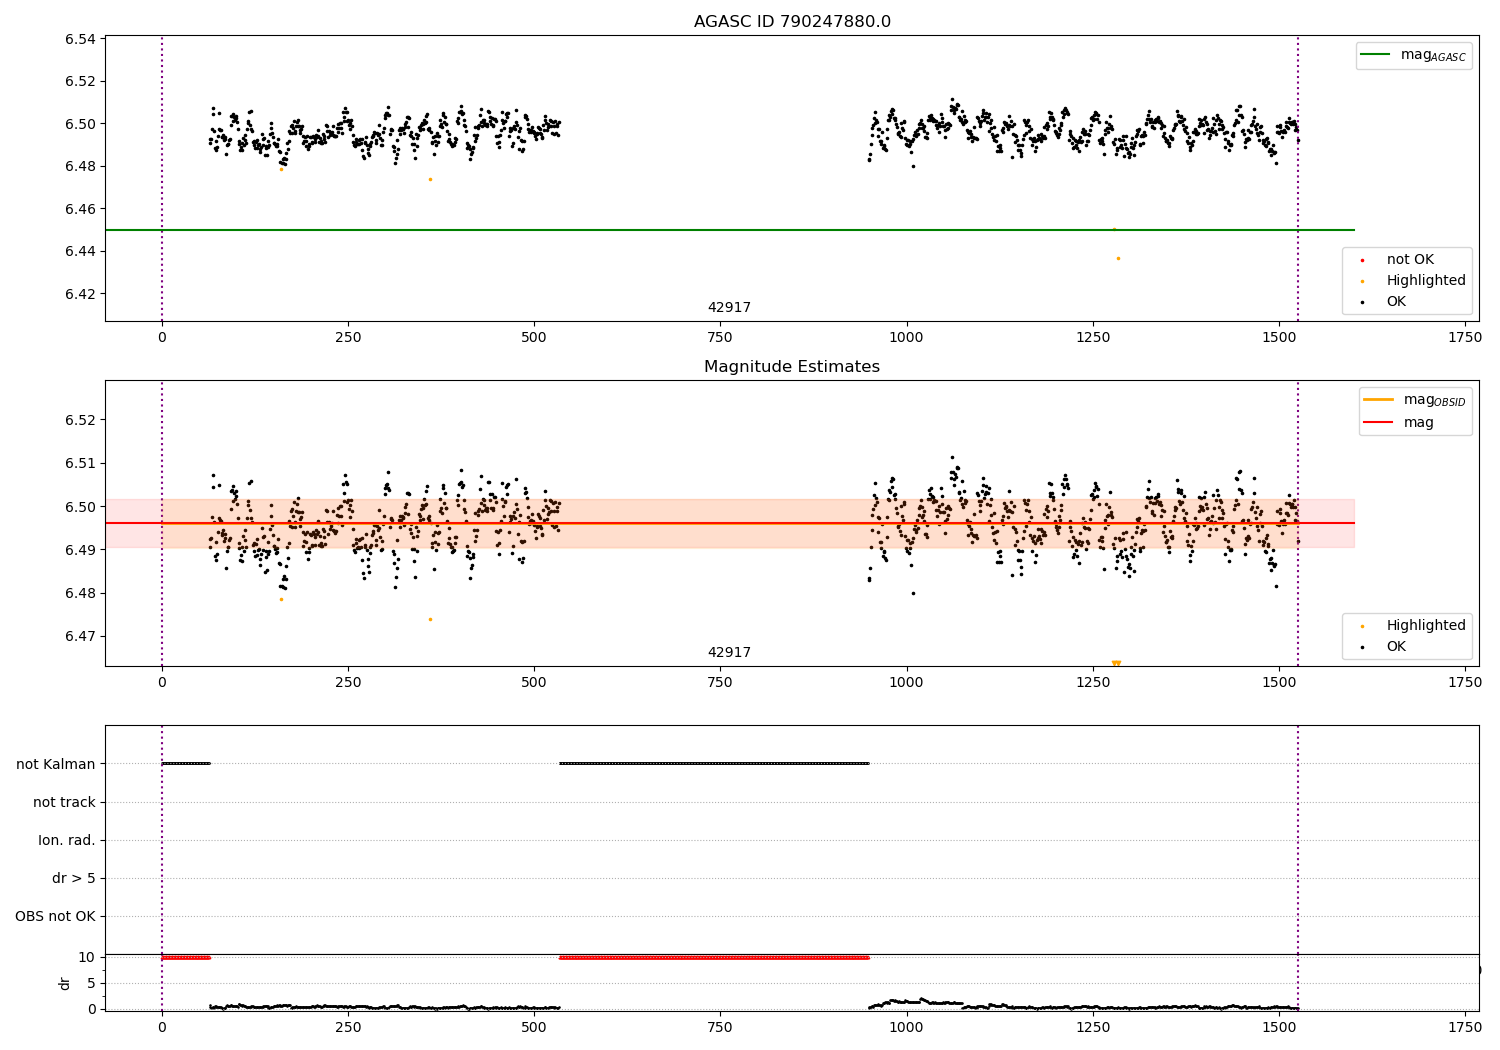Click the 6.51 tick on middle plot y-axis
The height and width of the screenshot is (1050, 1500).
point(80,464)
